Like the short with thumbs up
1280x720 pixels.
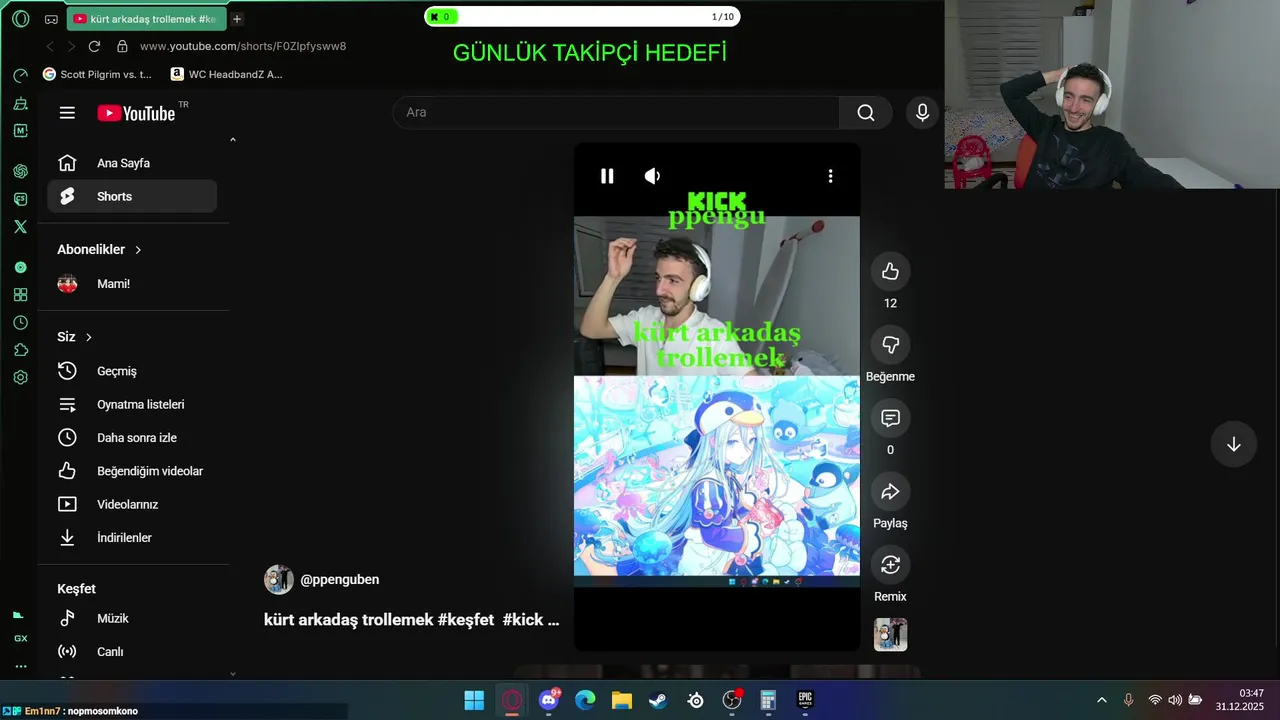890,272
